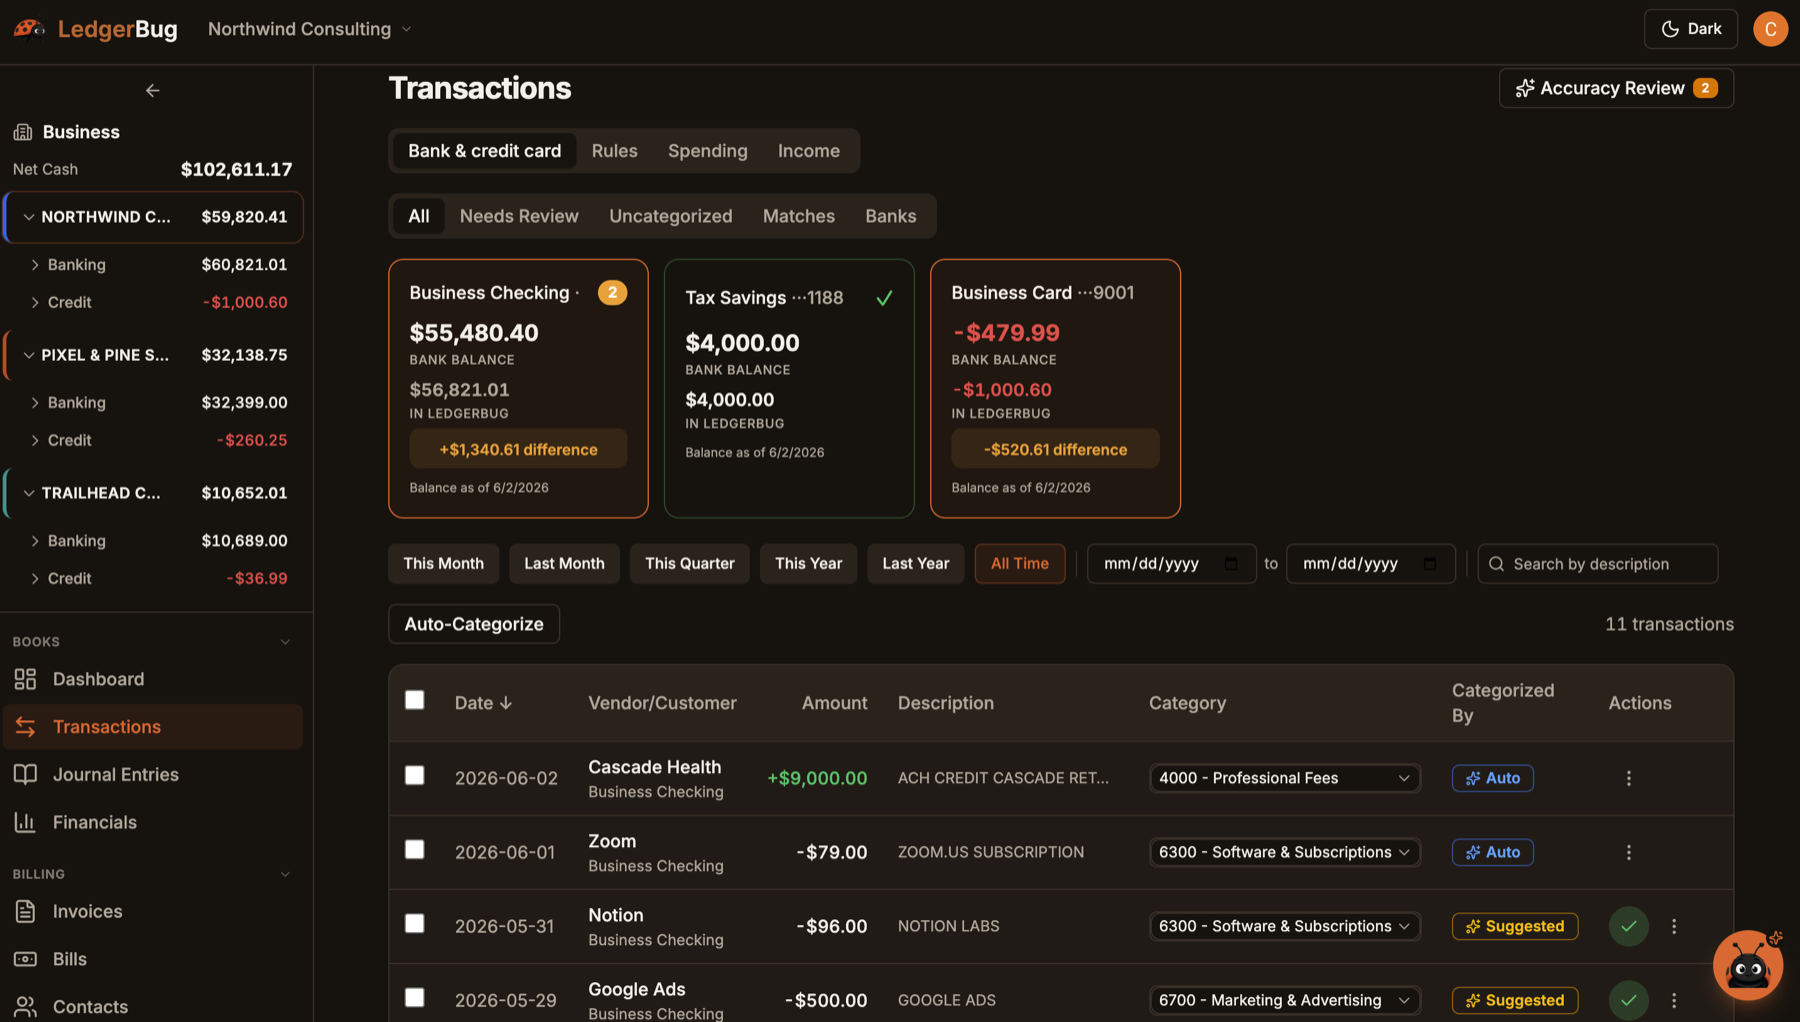Select the Banks filter tab

pos(891,216)
